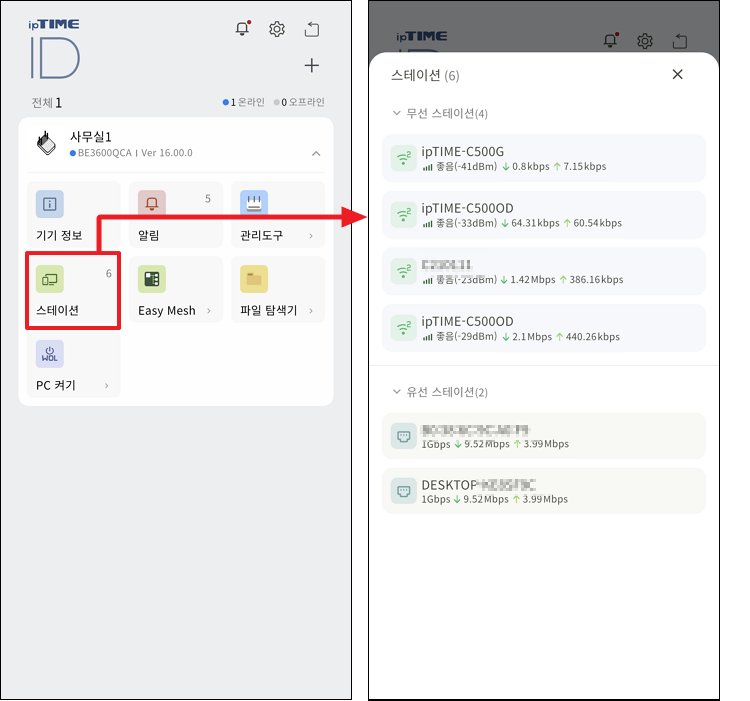
Task: Click the 1 온라인 status filter
Action: 243,102
